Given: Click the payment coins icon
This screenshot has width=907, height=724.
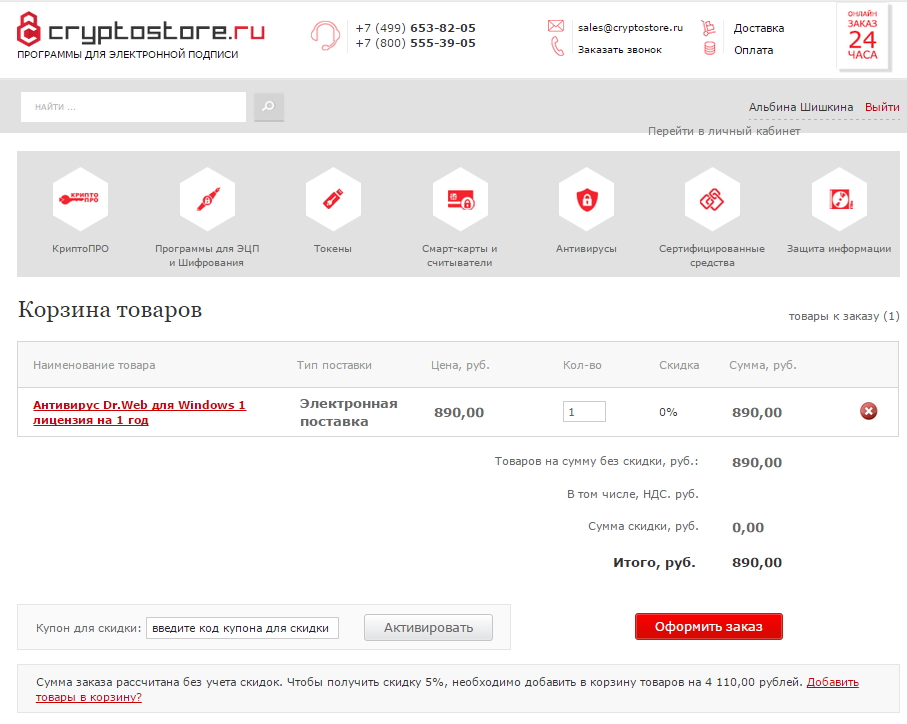Looking at the screenshot, I should (710, 49).
